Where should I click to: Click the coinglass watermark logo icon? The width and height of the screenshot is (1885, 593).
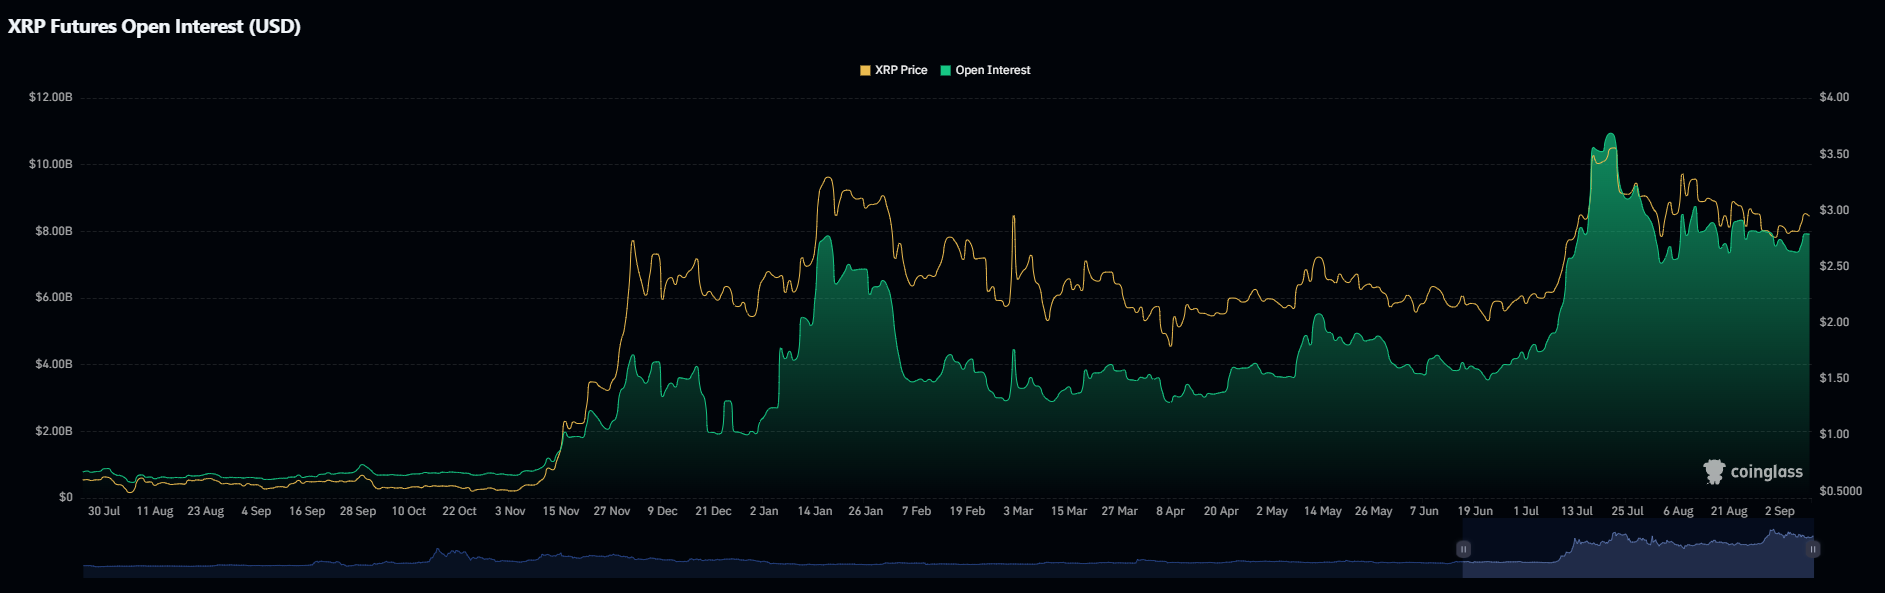point(1714,471)
